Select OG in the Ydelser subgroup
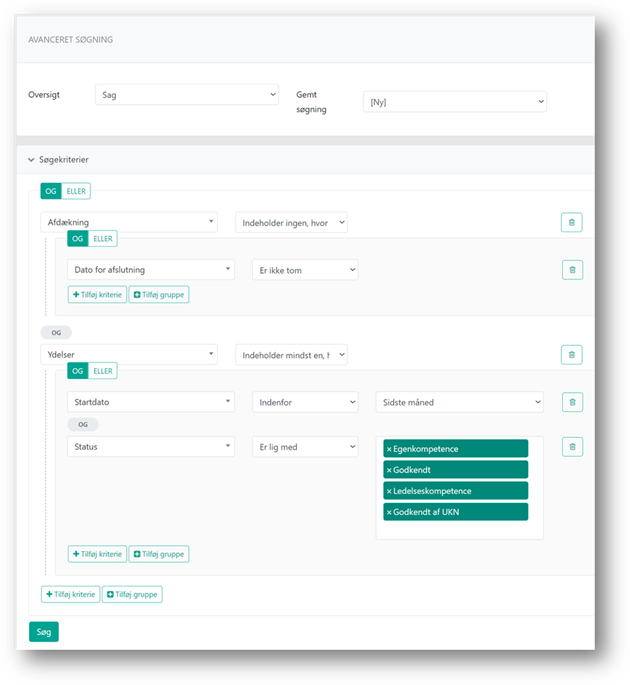Screen dimensions: 630x685 click(77, 371)
